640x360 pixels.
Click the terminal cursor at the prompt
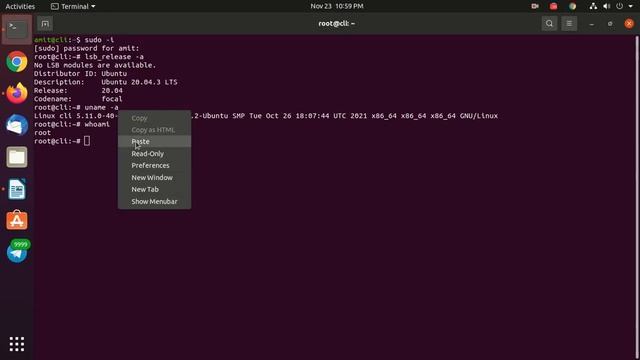click(x=87, y=141)
